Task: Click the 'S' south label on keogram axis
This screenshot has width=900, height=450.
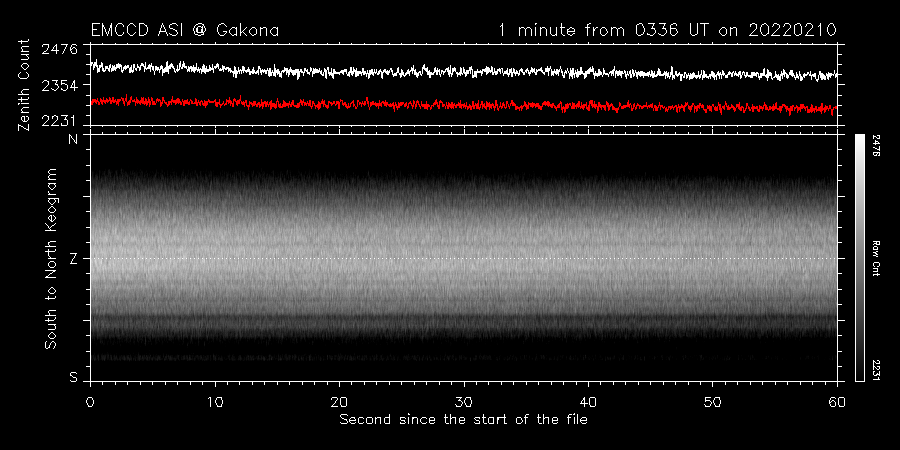Action: tap(73, 378)
